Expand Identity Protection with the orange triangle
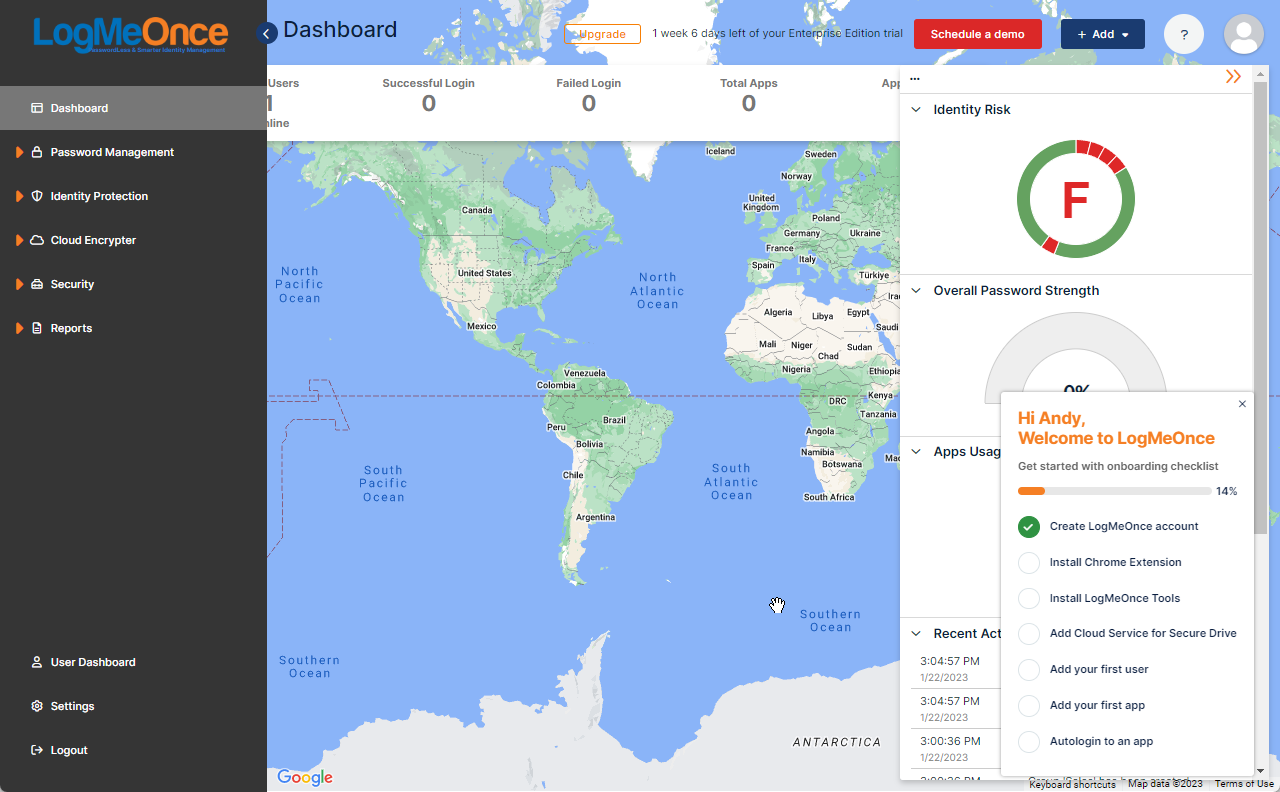Viewport: 1280px width, 792px height. [x=19, y=196]
